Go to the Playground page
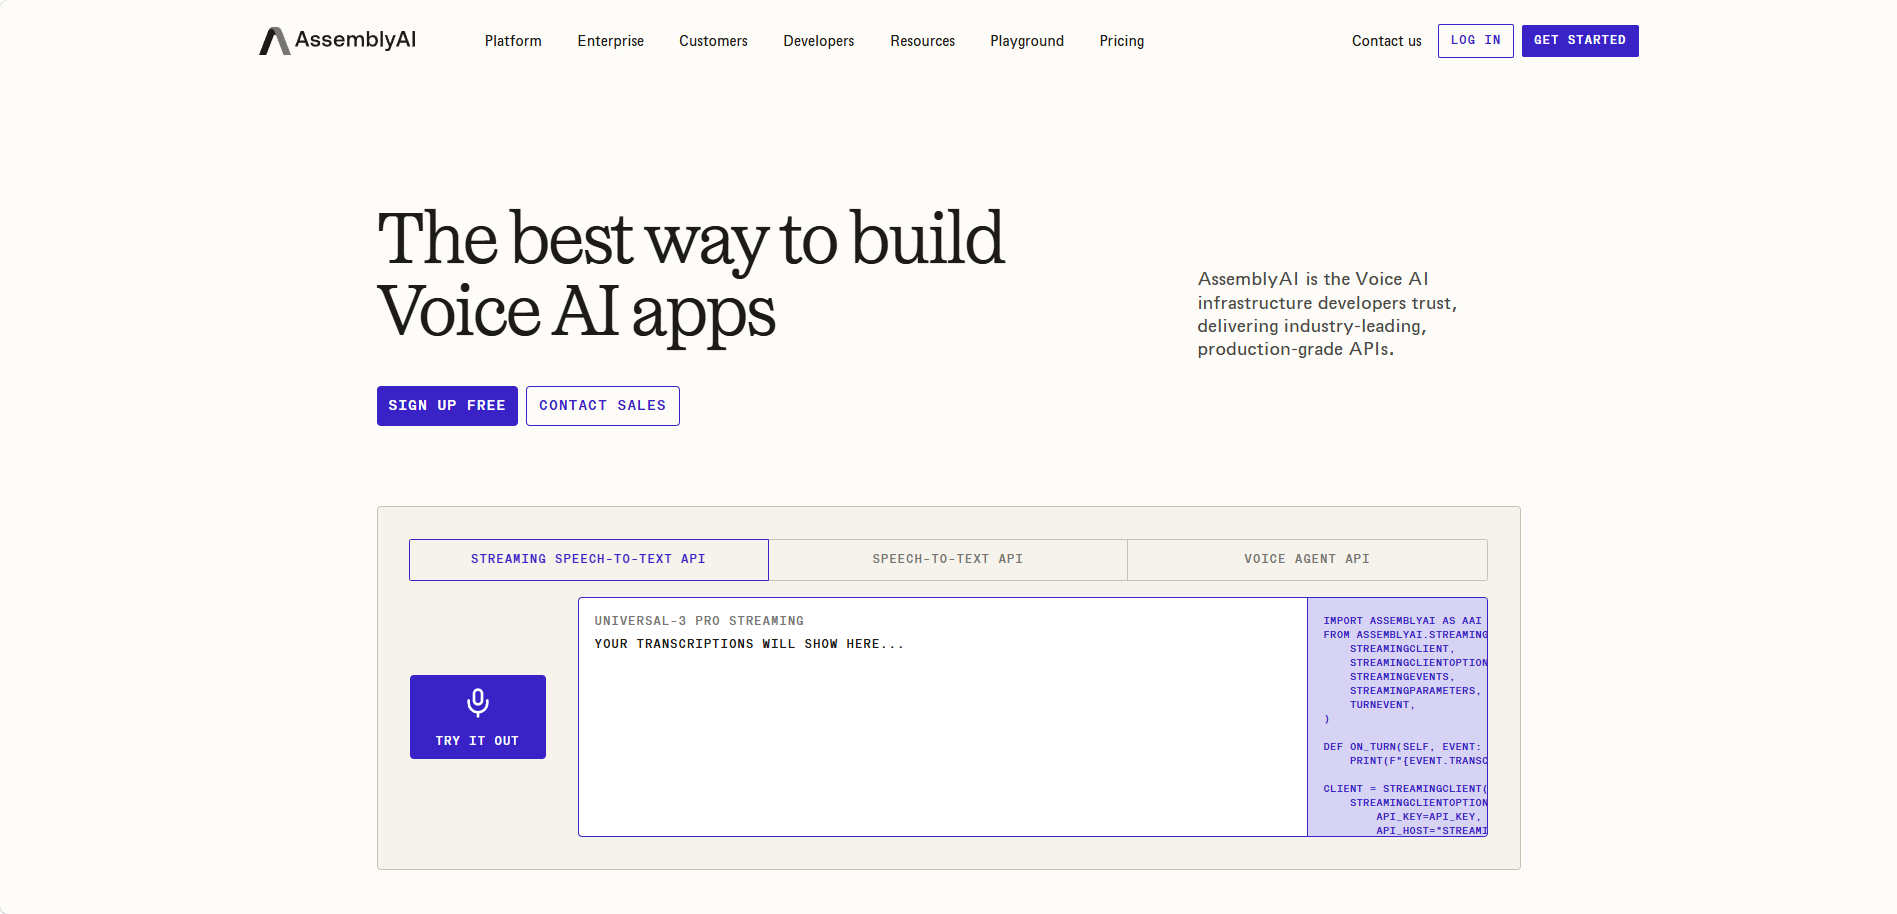The width and height of the screenshot is (1897, 914). [1027, 41]
